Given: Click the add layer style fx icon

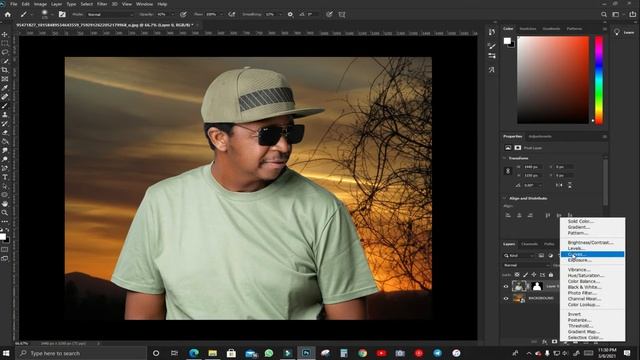Looking at the screenshot, I should 544,342.
